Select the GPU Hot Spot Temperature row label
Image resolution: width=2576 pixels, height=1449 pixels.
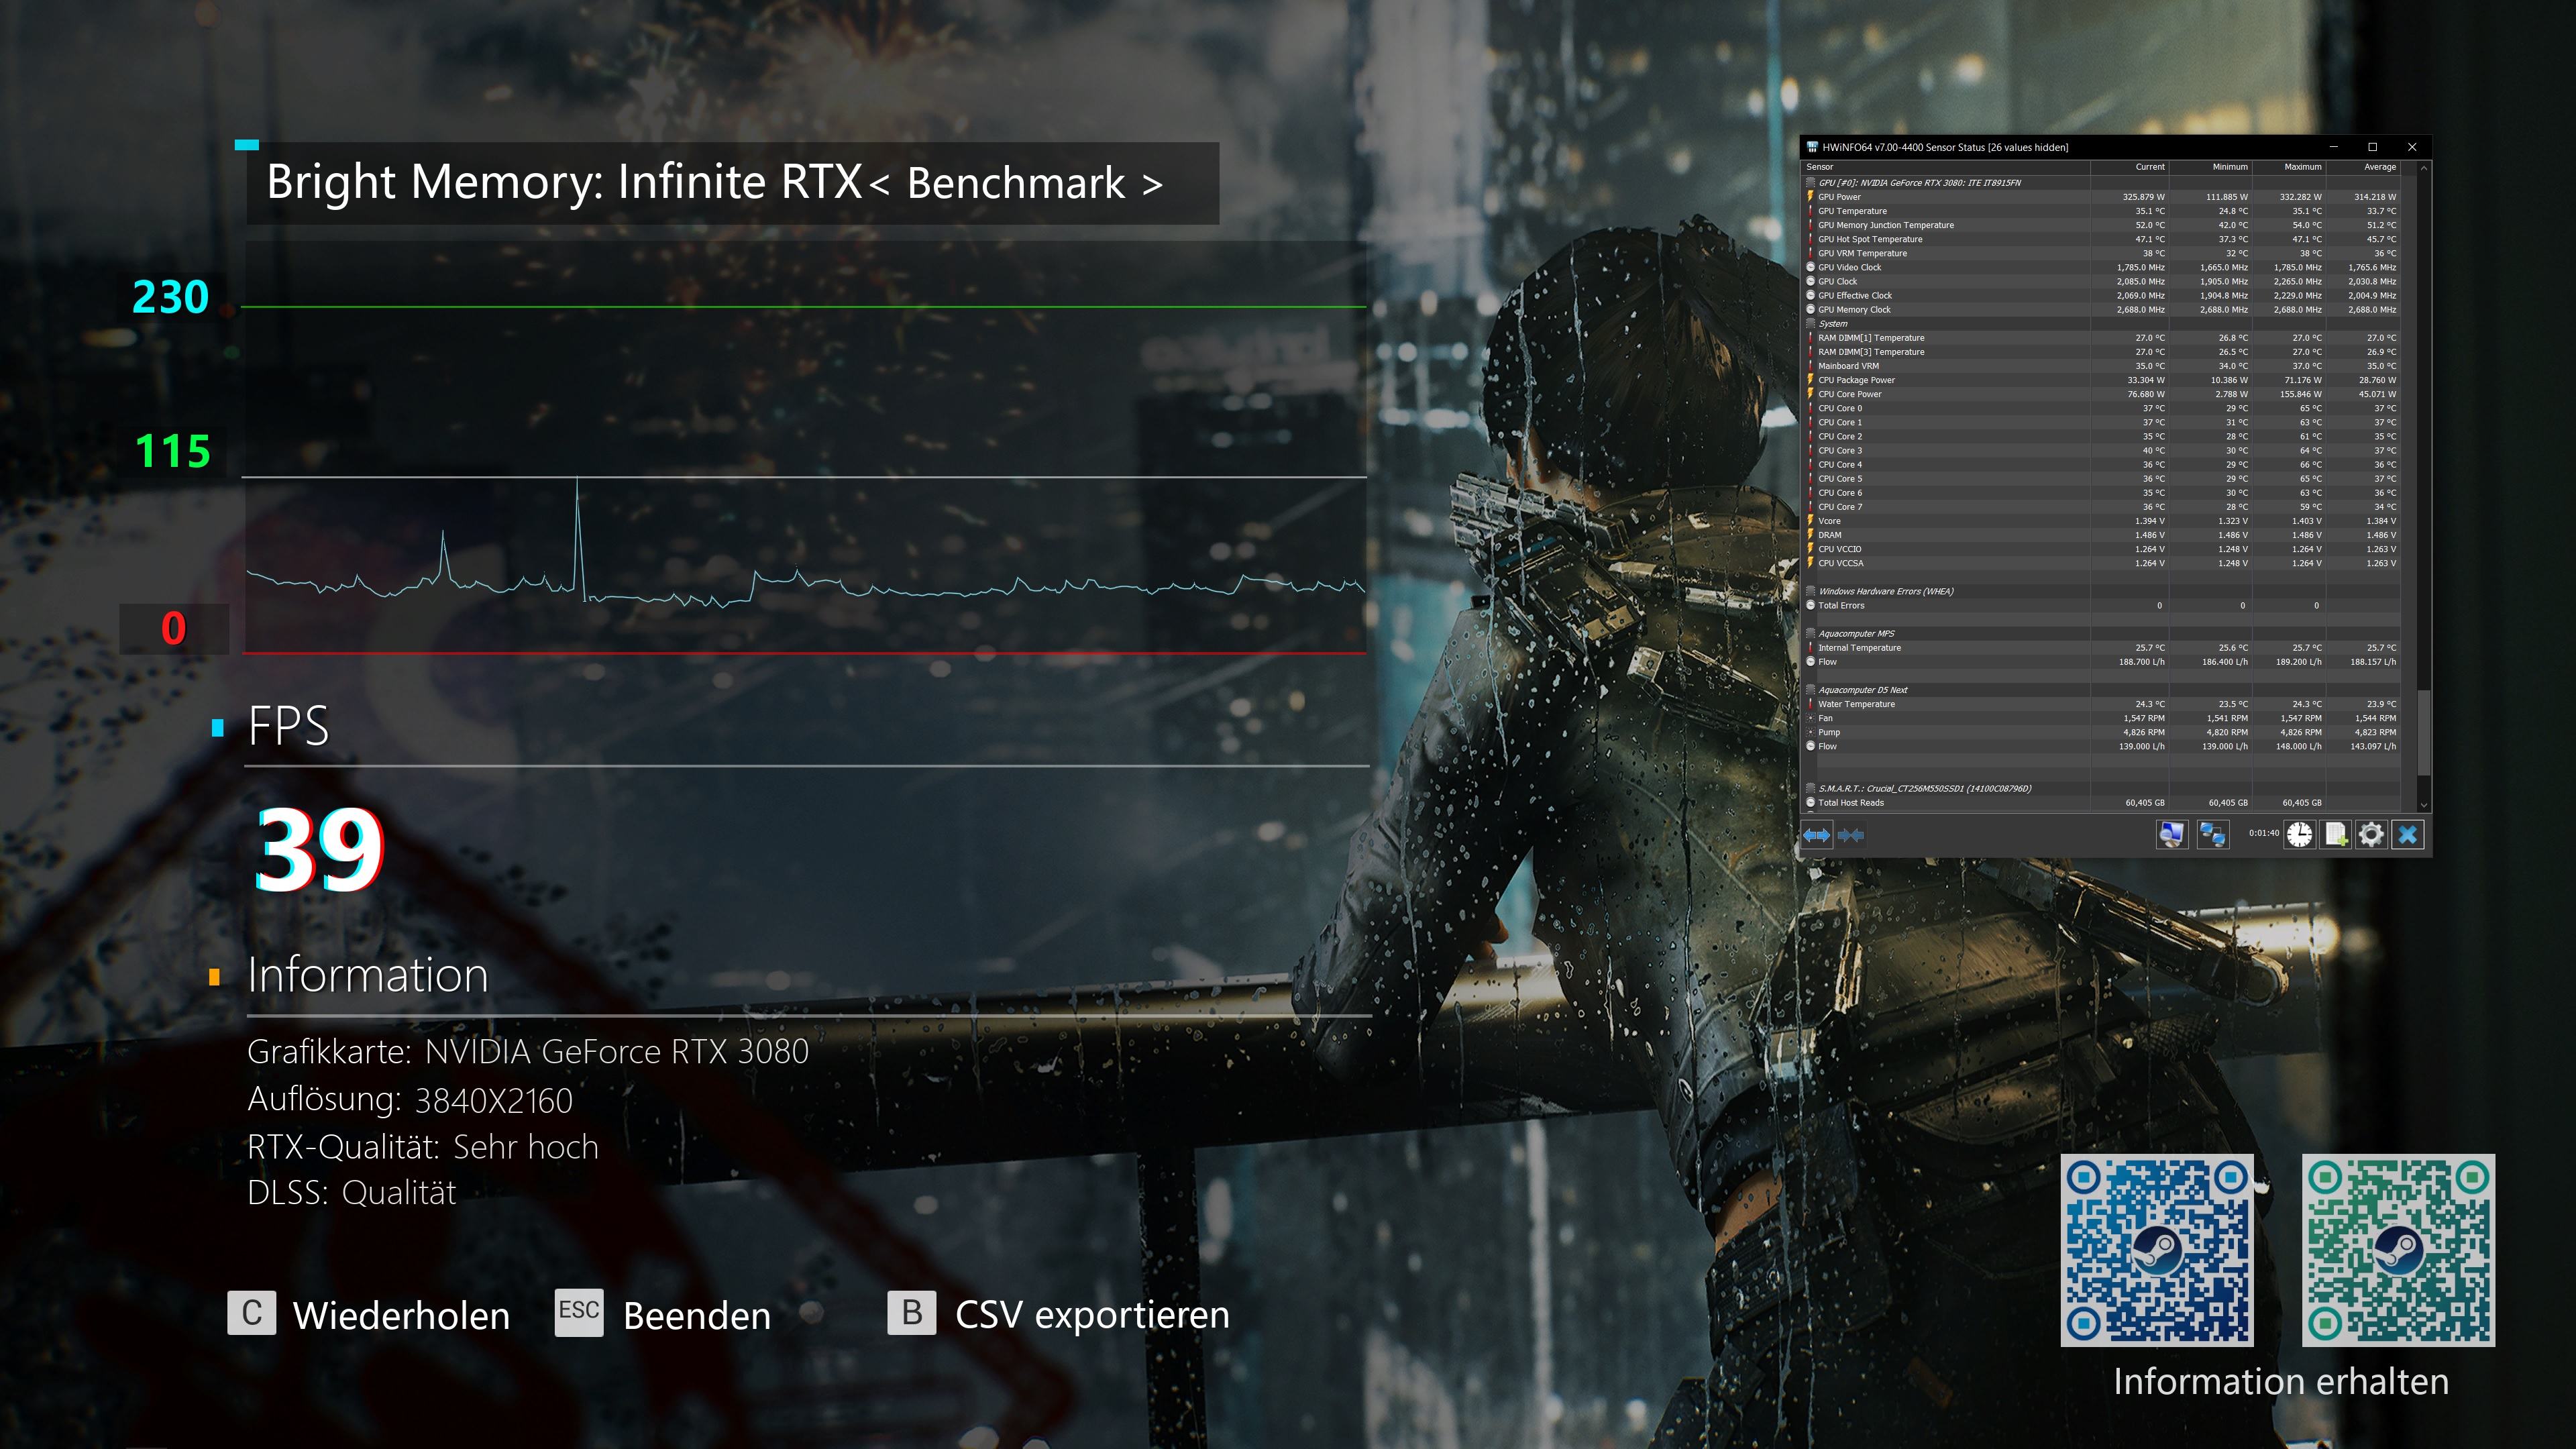(1870, 239)
